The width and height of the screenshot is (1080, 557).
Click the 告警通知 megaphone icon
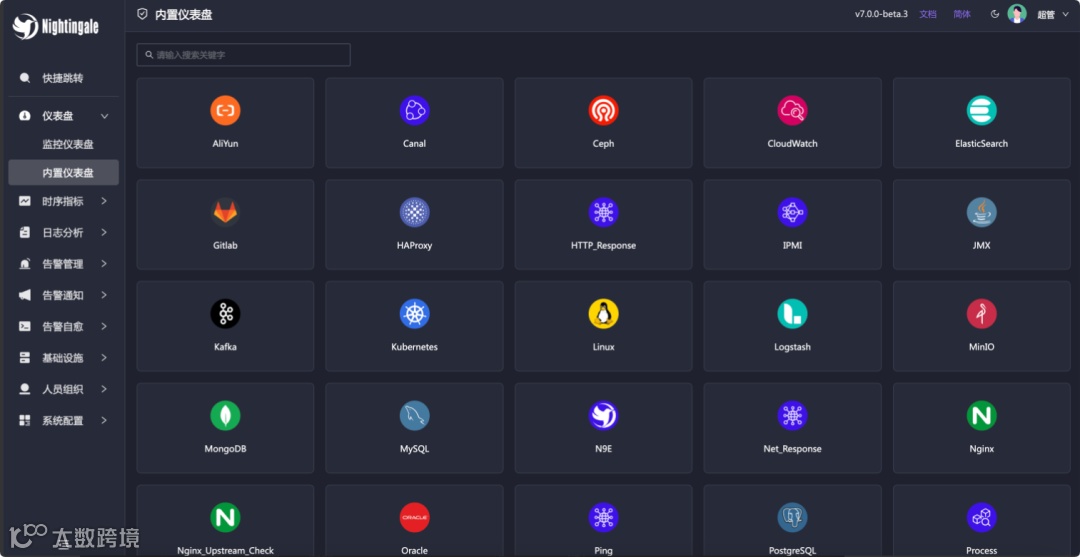click(25, 295)
